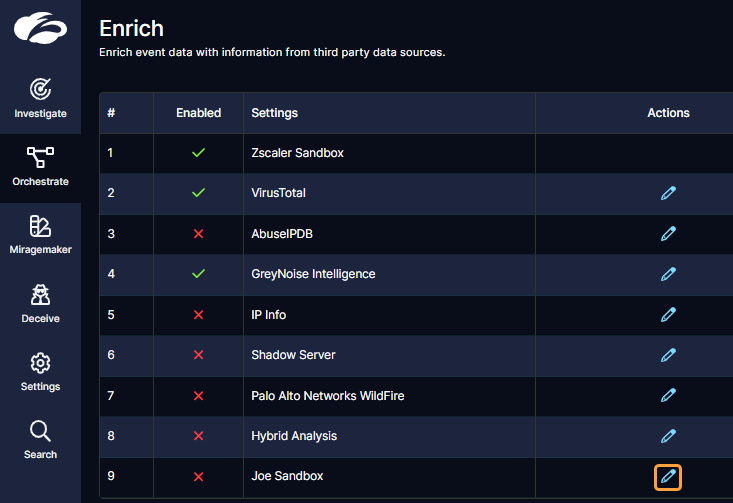The width and height of the screenshot is (733, 503).
Task: Click the Zscaler logo icon
Action: click(40, 28)
